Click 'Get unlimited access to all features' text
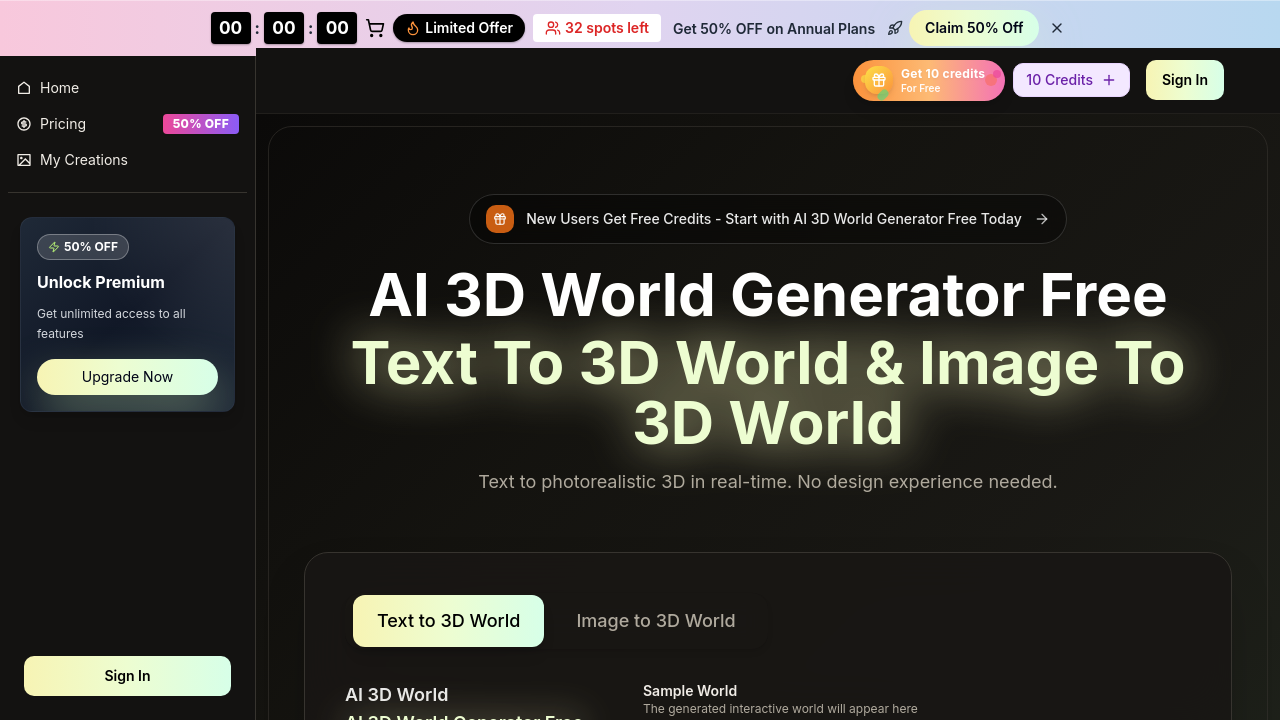Image resolution: width=1280 pixels, height=720 pixels. (111, 324)
